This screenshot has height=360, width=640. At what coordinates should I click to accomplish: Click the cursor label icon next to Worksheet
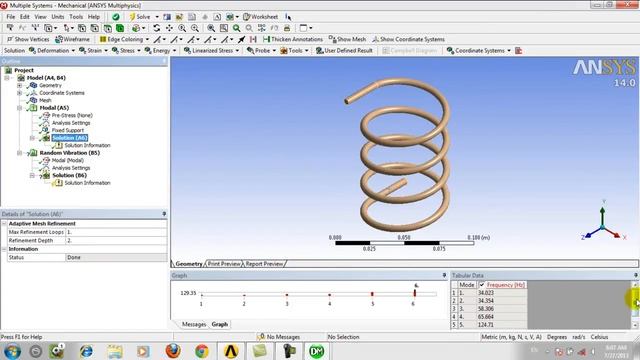click(x=288, y=17)
